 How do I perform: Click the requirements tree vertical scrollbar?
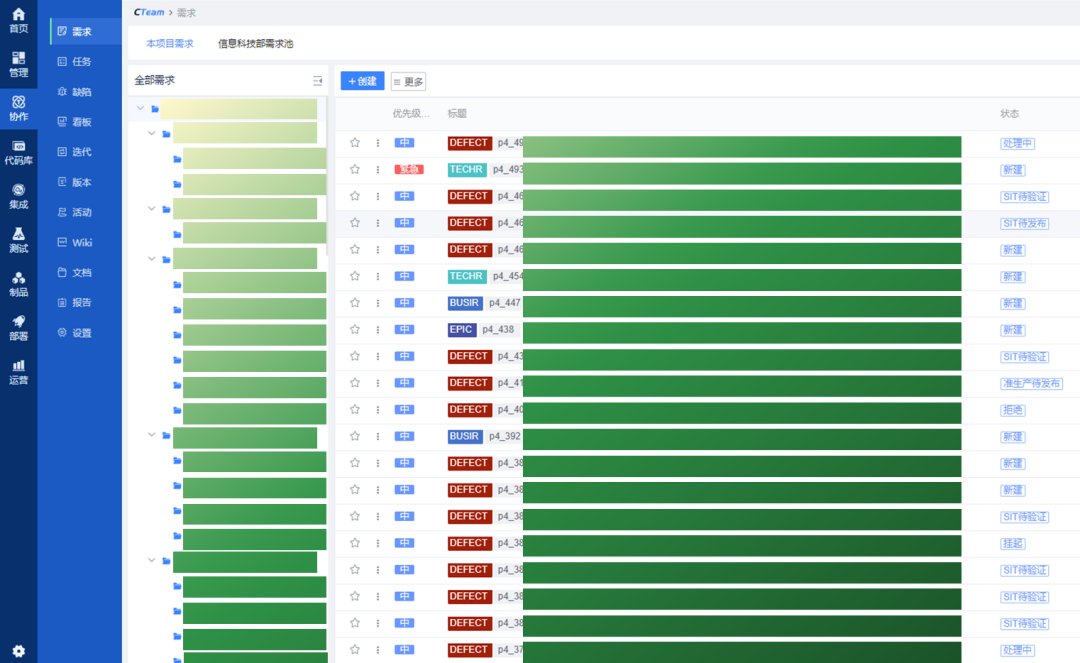(328, 178)
